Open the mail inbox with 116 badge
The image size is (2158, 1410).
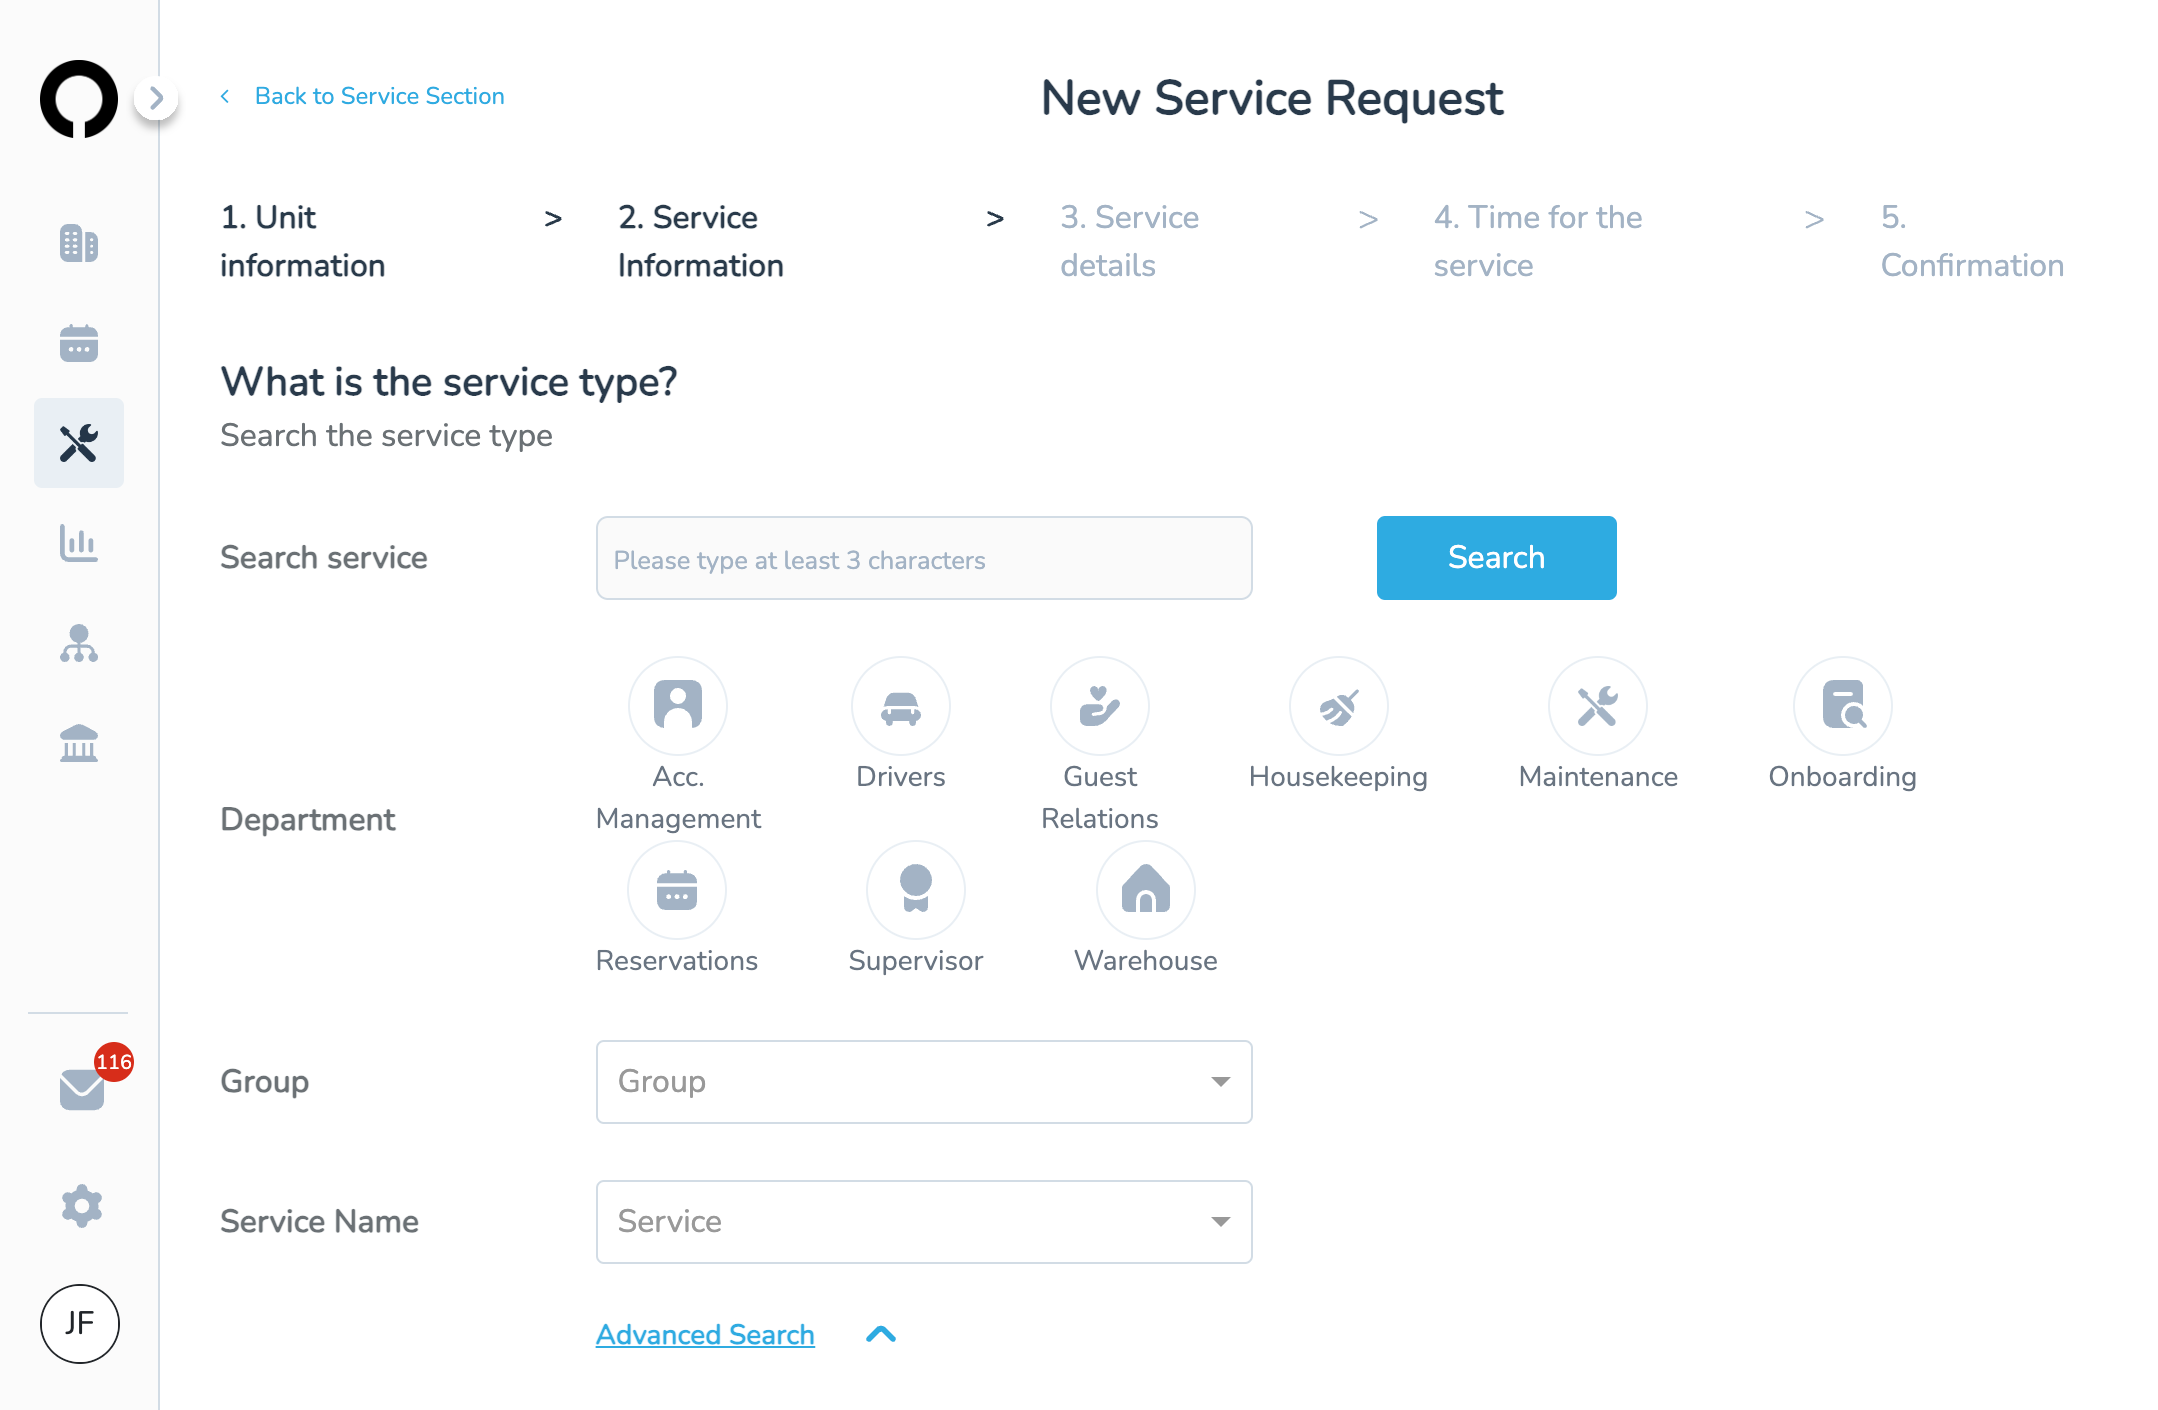[x=83, y=1089]
